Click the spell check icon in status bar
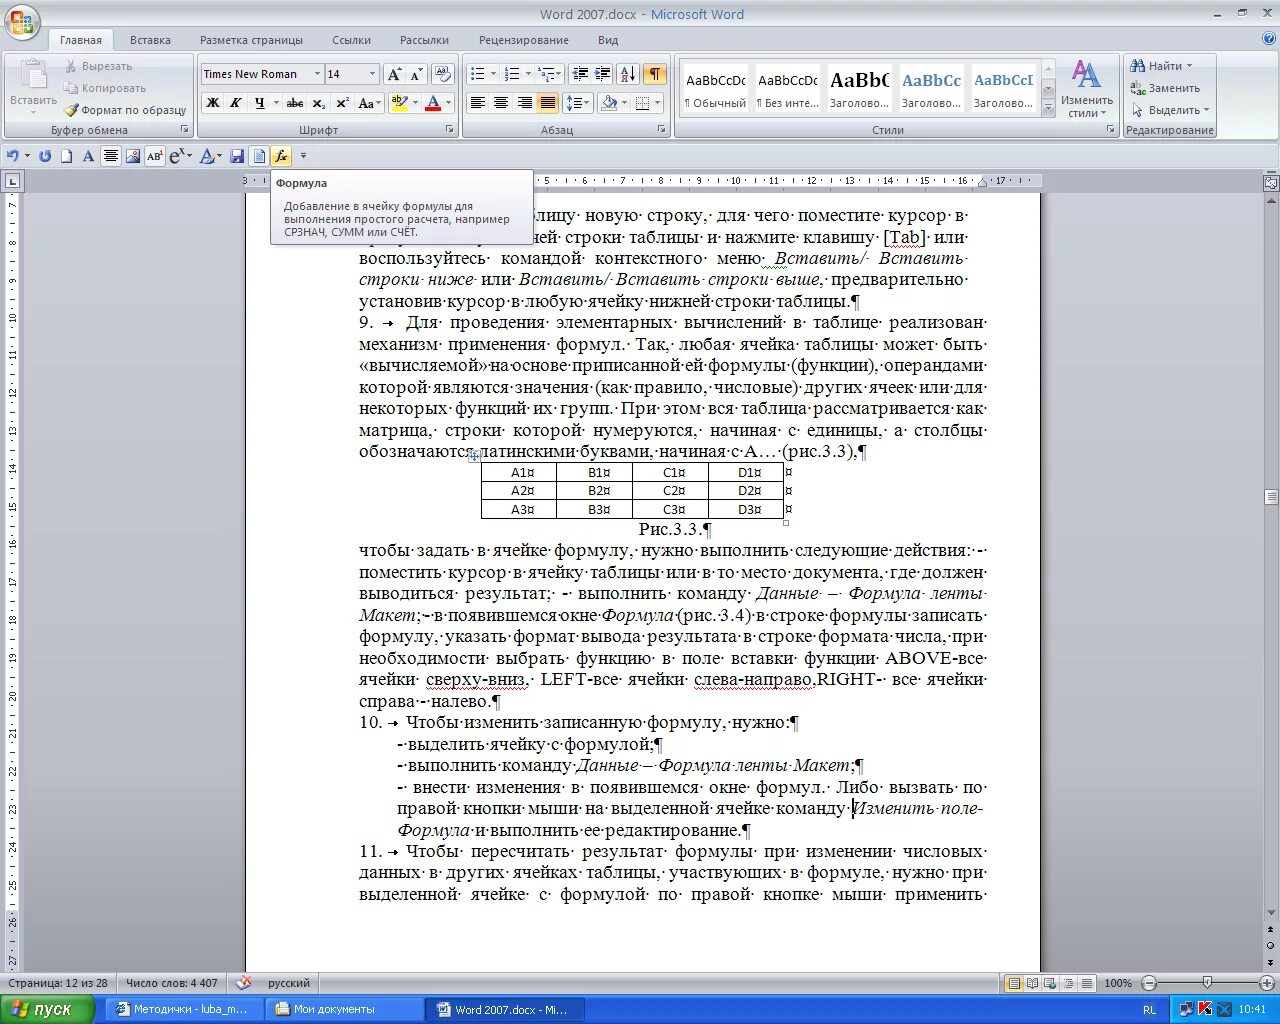 pyautogui.click(x=243, y=983)
